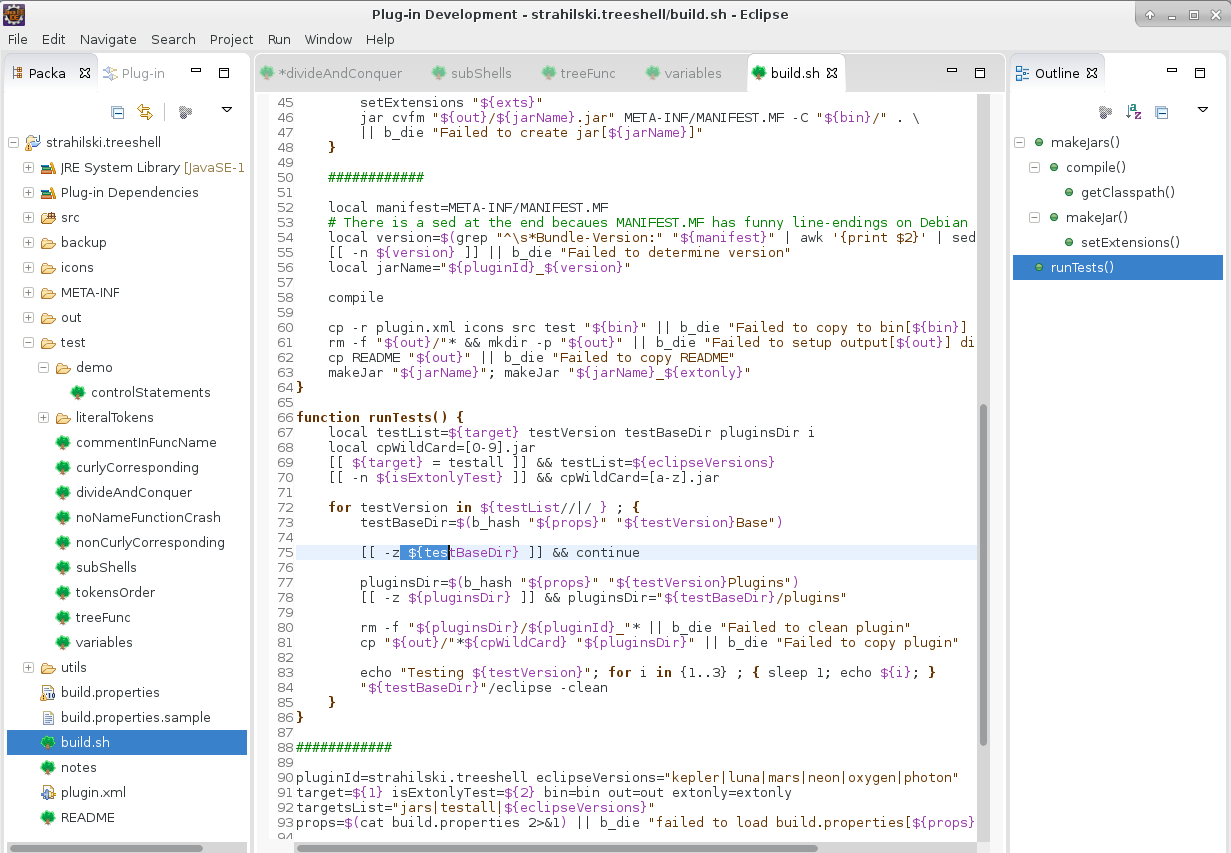
Task: Expand the literalTokens folder
Action: coord(44,417)
